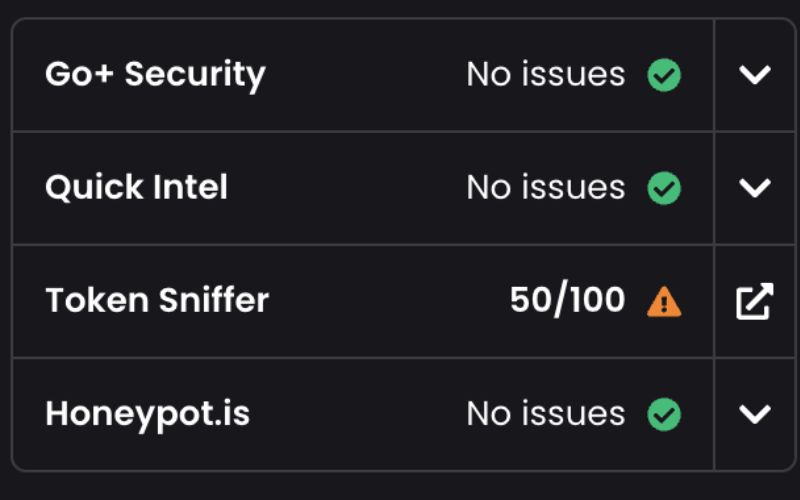Image resolution: width=800 pixels, height=500 pixels.
Task: Click the Go+ Security label
Action: point(155,76)
